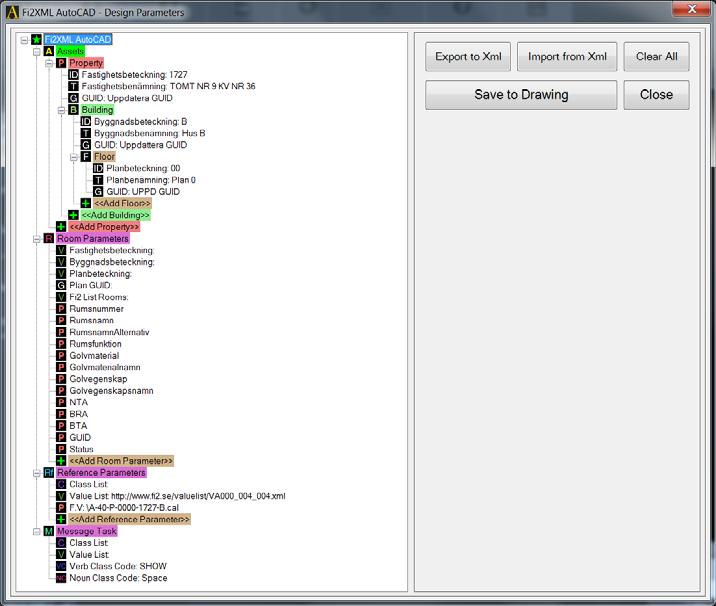Click the T icon for Byggnadsbenämning: Hus B
This screenshot has height=606, width=716.
coord(86,133)
